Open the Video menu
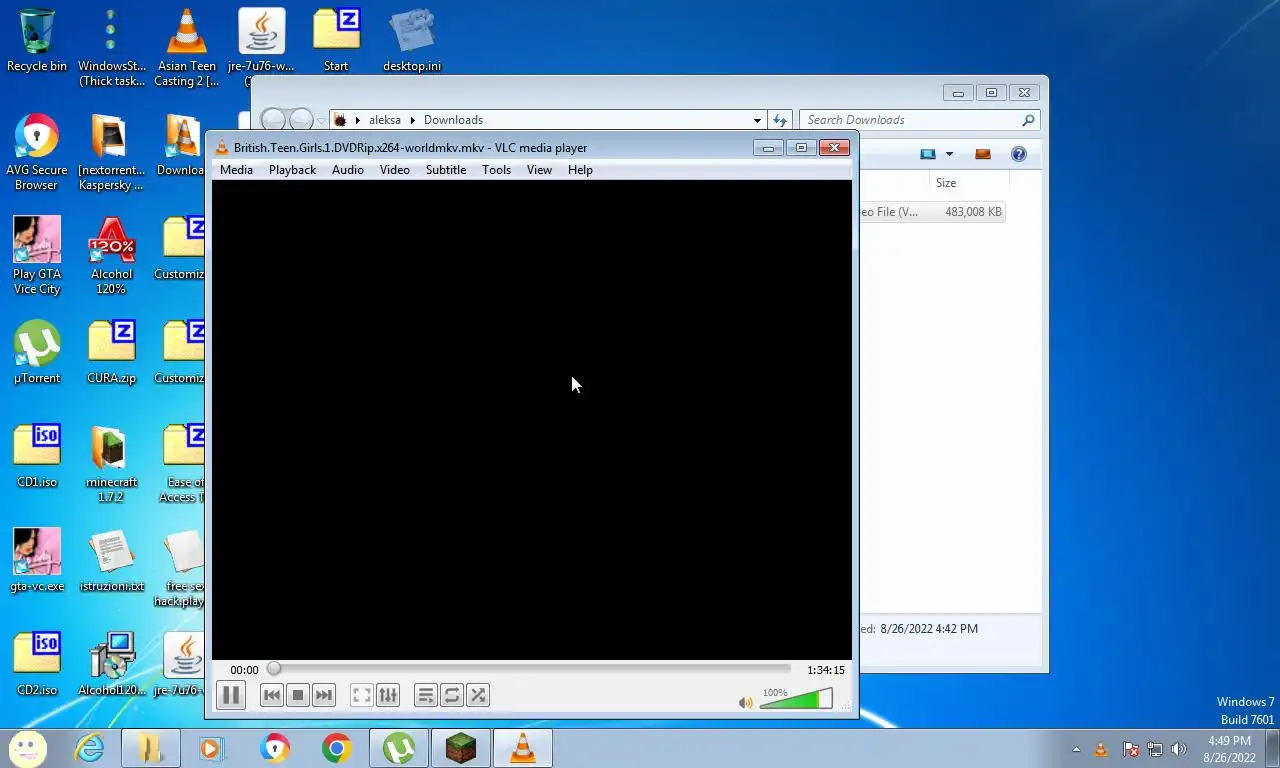The height and width of the screenshot is (768, 1280). pyautogui.click(x=395, y=170)
